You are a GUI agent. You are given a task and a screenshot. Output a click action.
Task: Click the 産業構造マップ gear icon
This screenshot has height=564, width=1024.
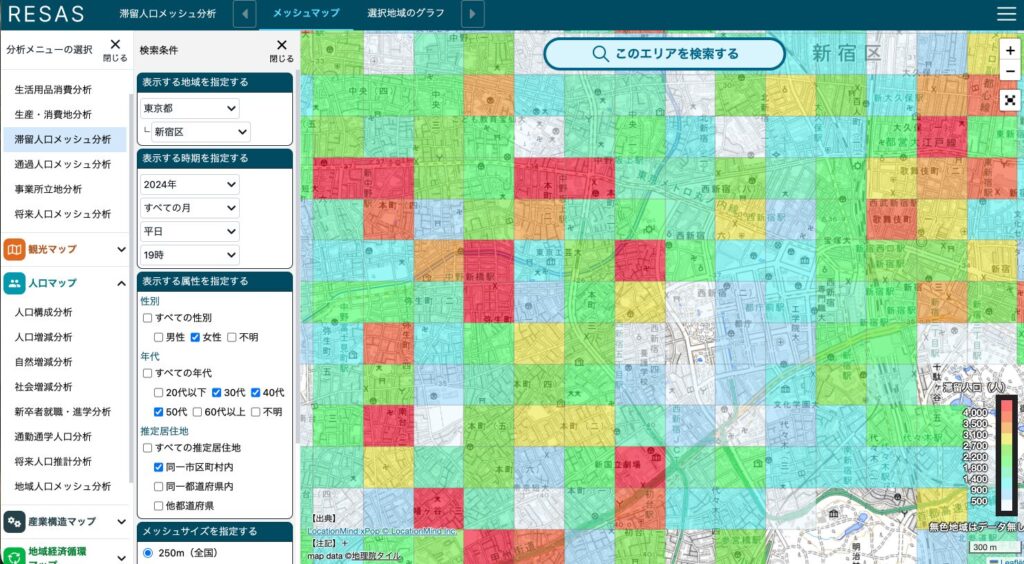pyautogui.click(x=15, y=521)
